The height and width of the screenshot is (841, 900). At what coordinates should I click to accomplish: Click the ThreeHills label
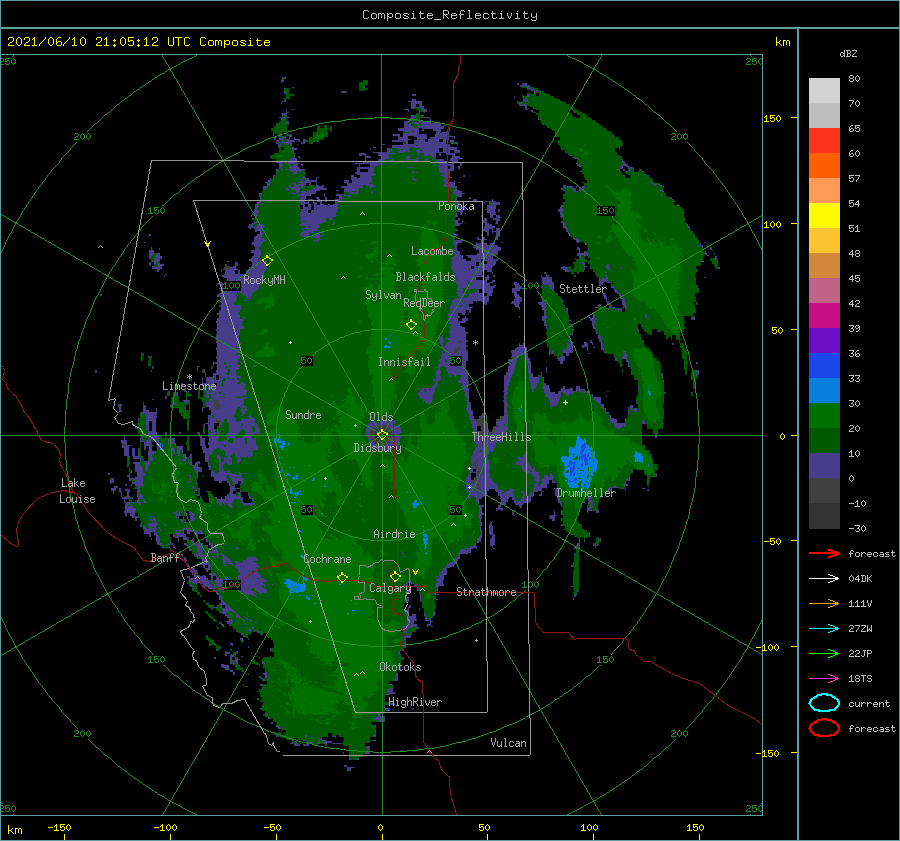501,437
